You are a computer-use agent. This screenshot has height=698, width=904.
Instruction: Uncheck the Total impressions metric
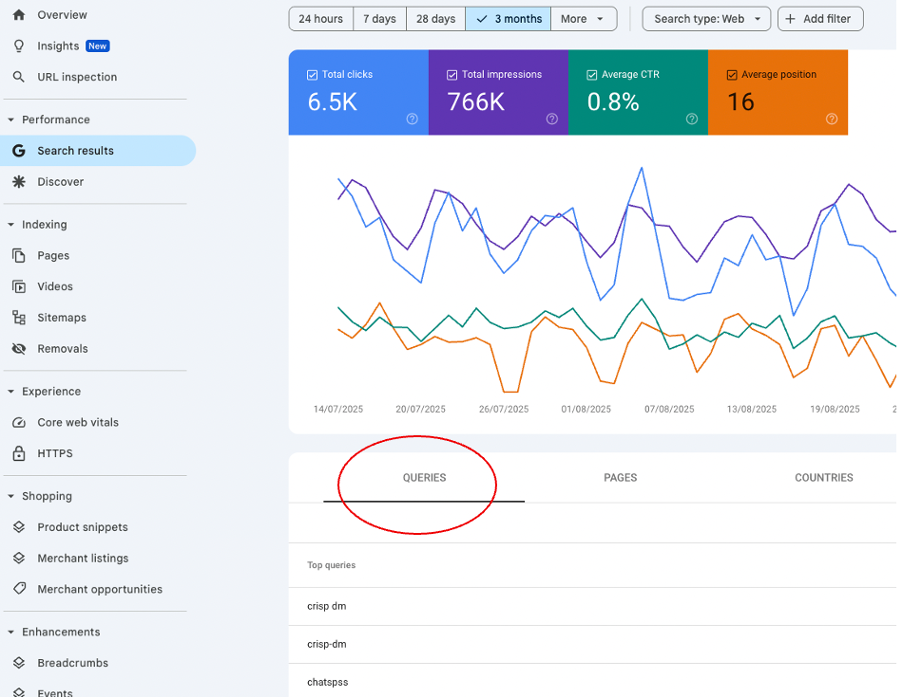coord(453,75)
